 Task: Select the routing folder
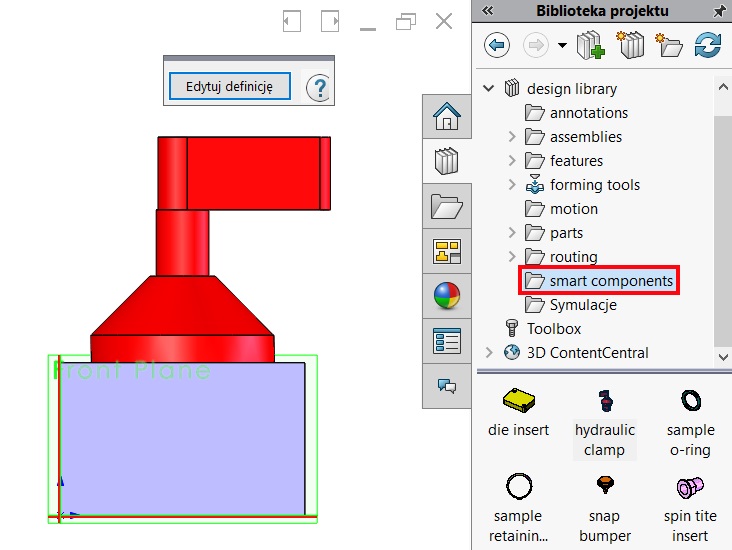pyautogui.click(x=574, y=257)
